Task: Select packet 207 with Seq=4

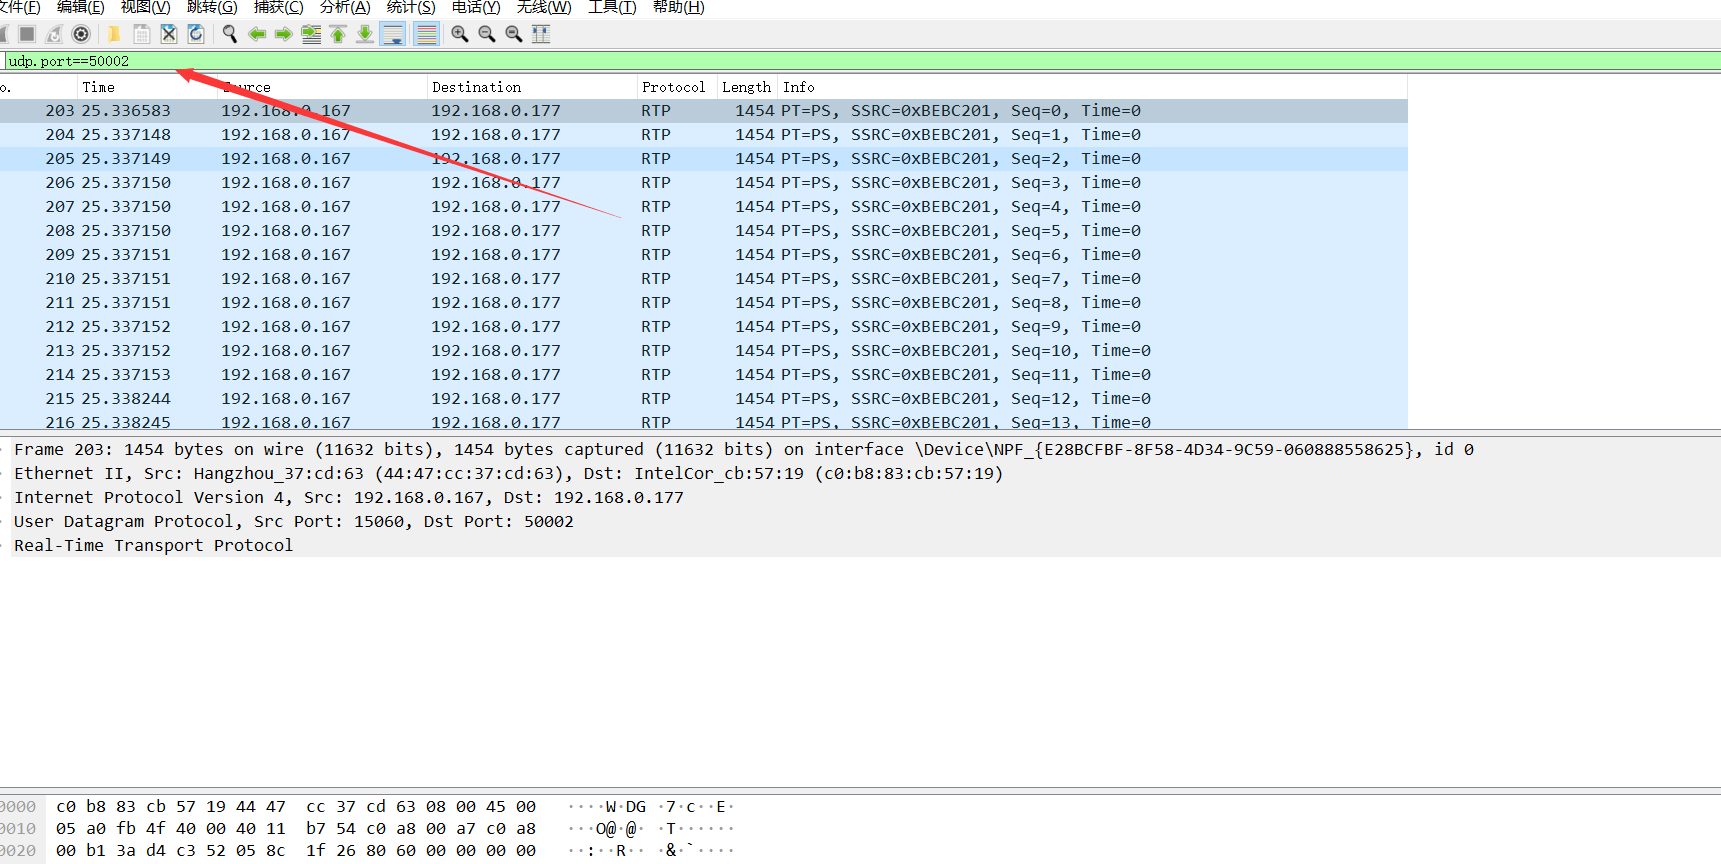Action: 704,207
